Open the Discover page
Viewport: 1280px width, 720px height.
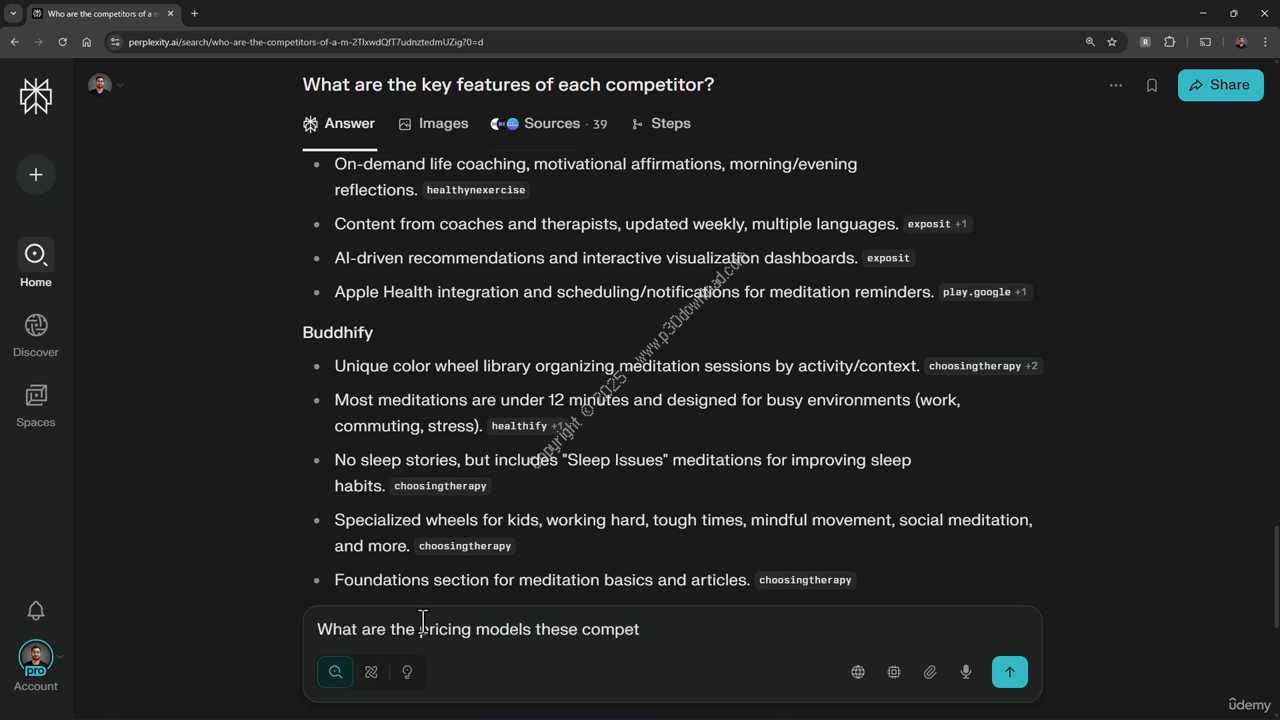click(36, 335)
